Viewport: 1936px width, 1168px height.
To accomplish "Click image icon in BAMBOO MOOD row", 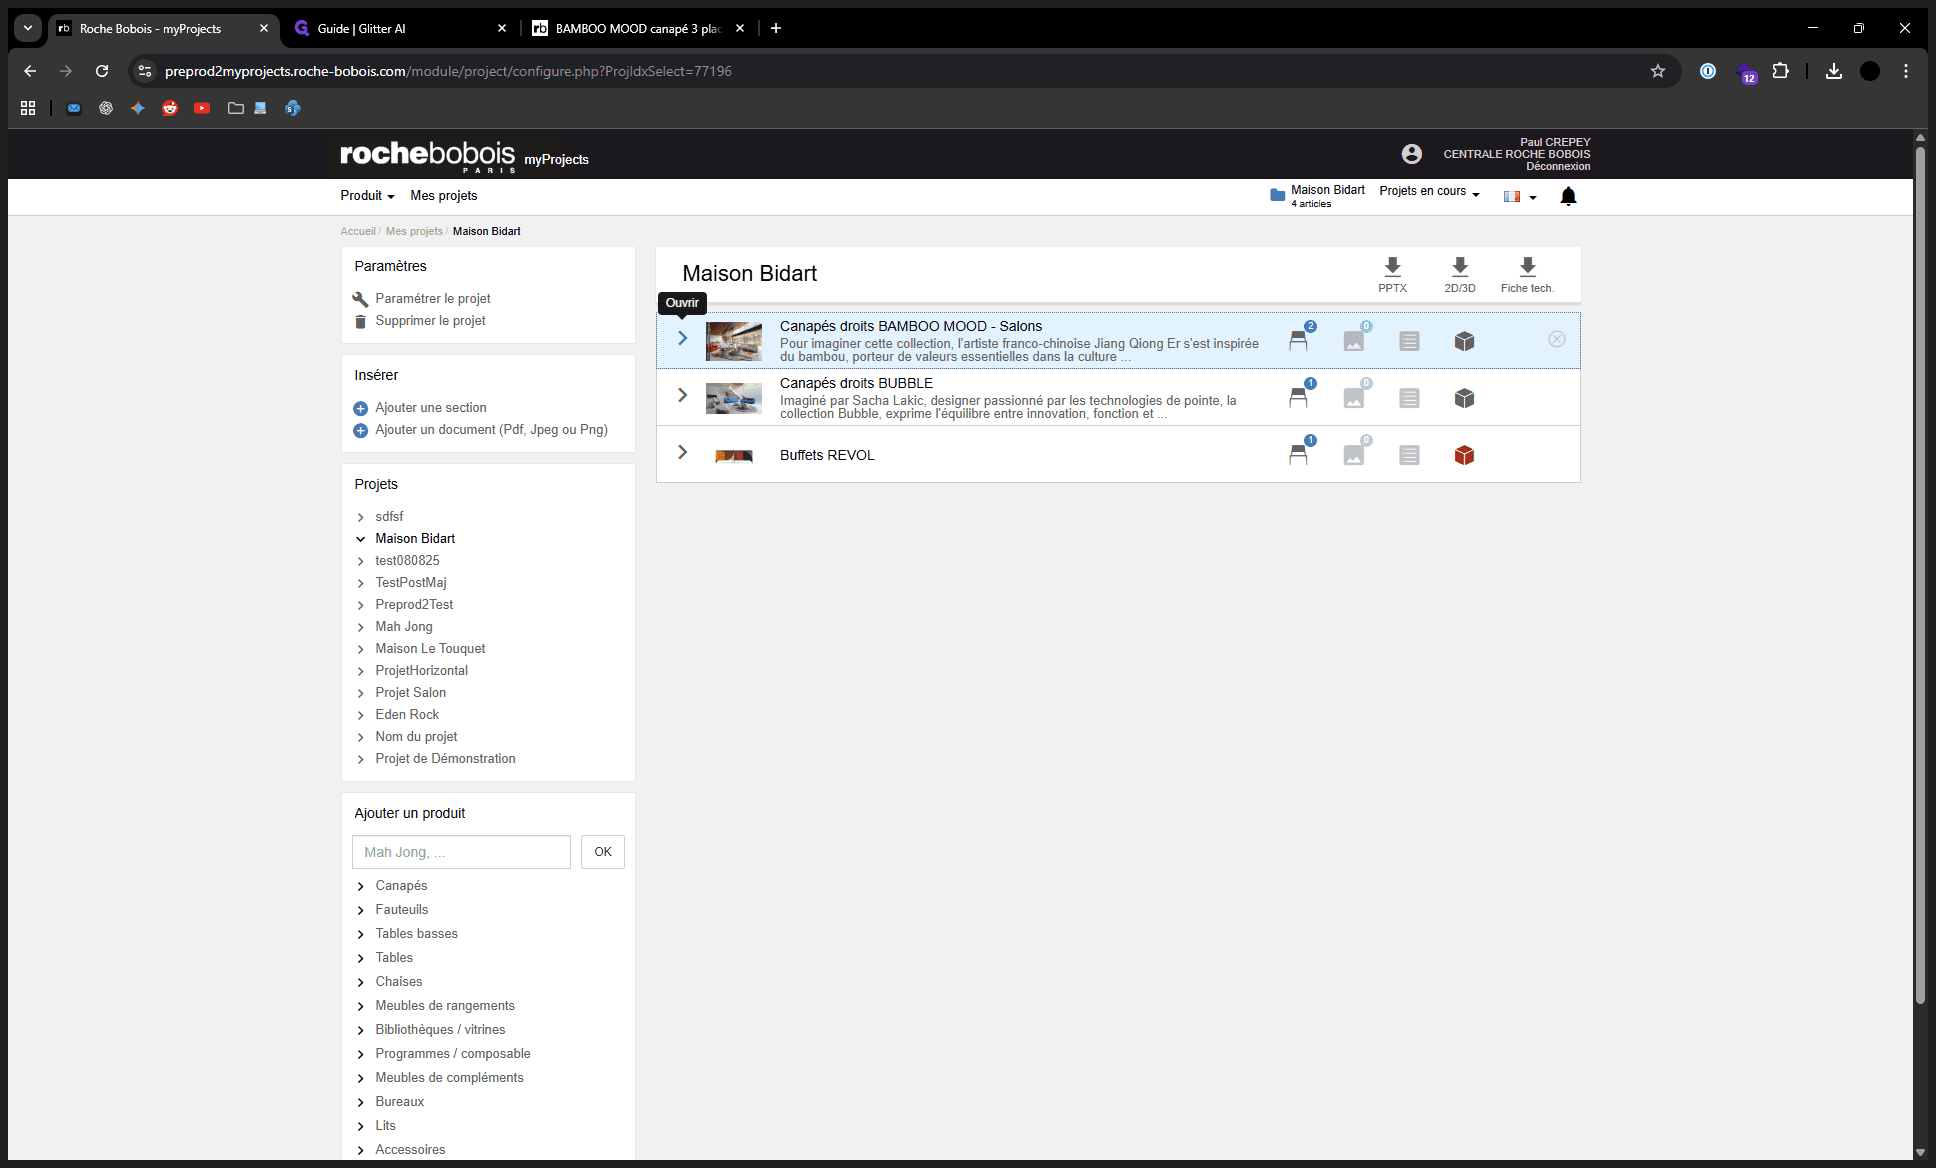I will click(1354, 341).
